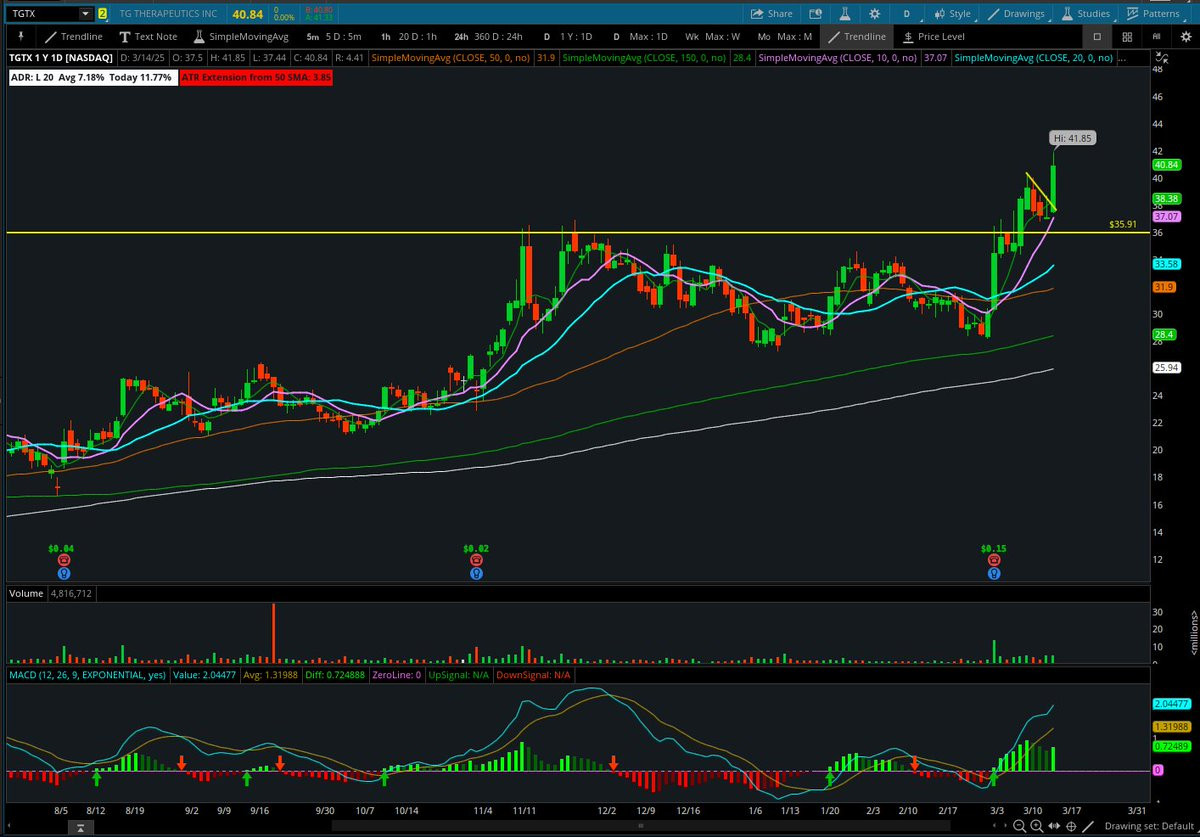Open the clock-window icon next to Share
Screen dimensions: 1200x837
click(814, 14)
